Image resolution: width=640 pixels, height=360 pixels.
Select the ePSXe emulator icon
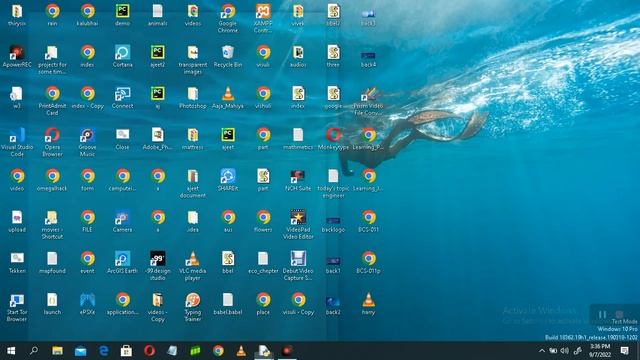pyautogui.click(x=87, y=300)
